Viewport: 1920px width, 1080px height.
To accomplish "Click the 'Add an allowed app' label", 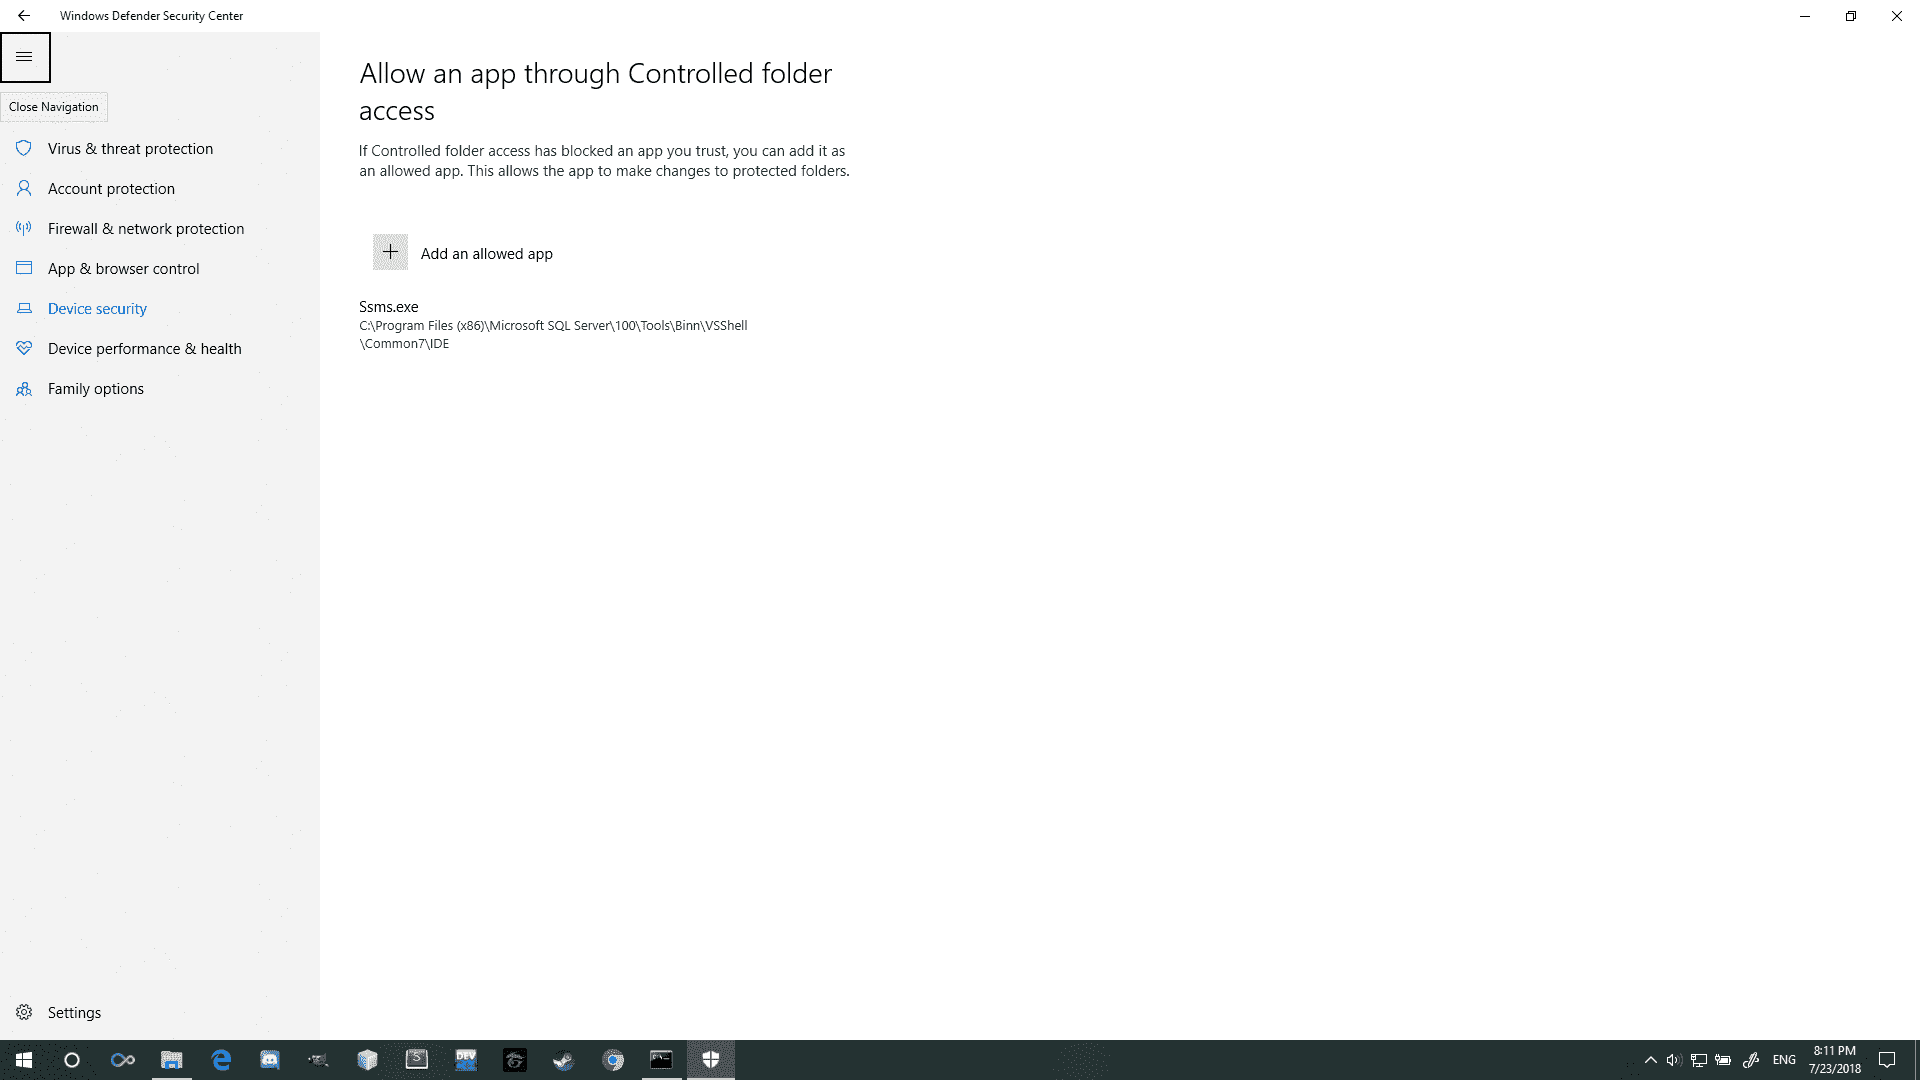I will [x=486, y=254].
